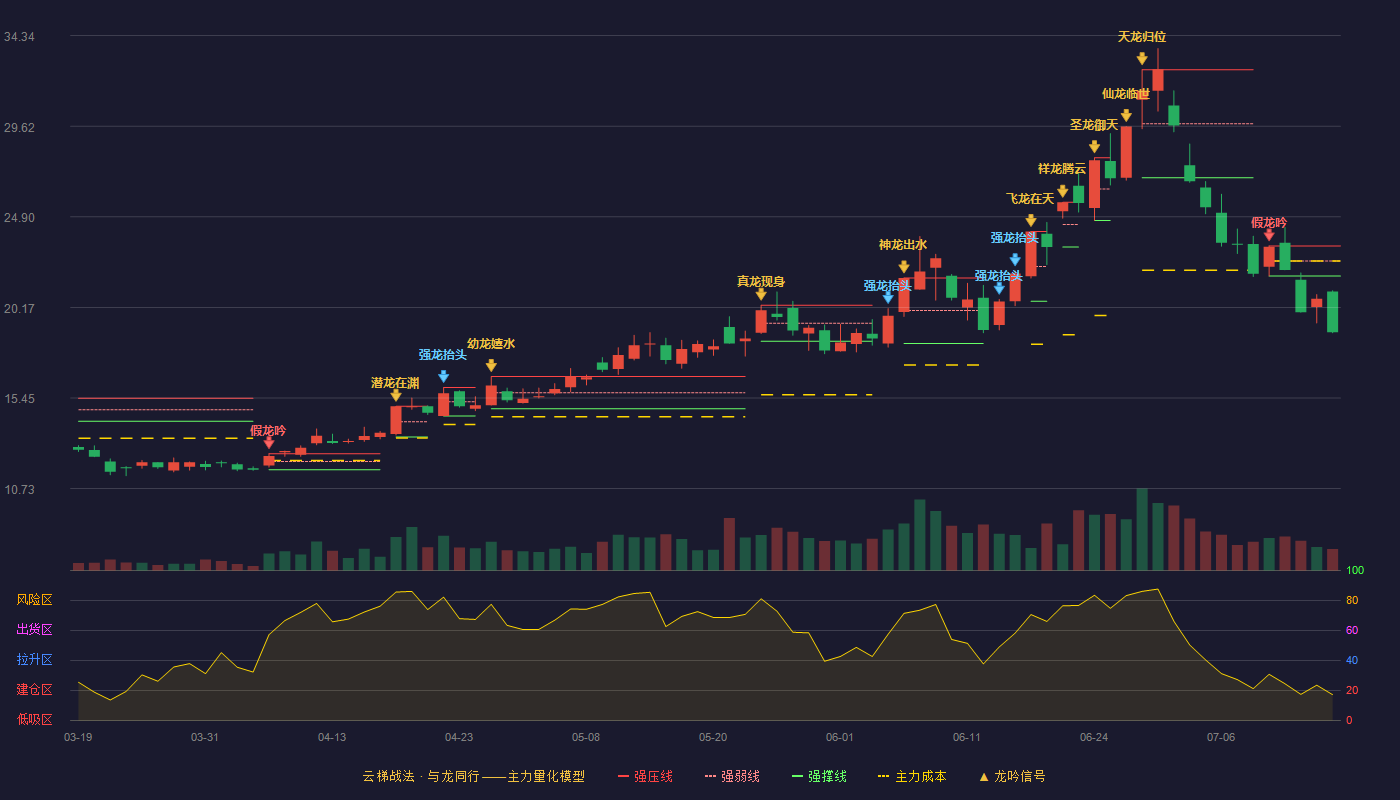Select the 04-23 date label
Viewport: 1400px width, 800px height.
click(459, 737)
